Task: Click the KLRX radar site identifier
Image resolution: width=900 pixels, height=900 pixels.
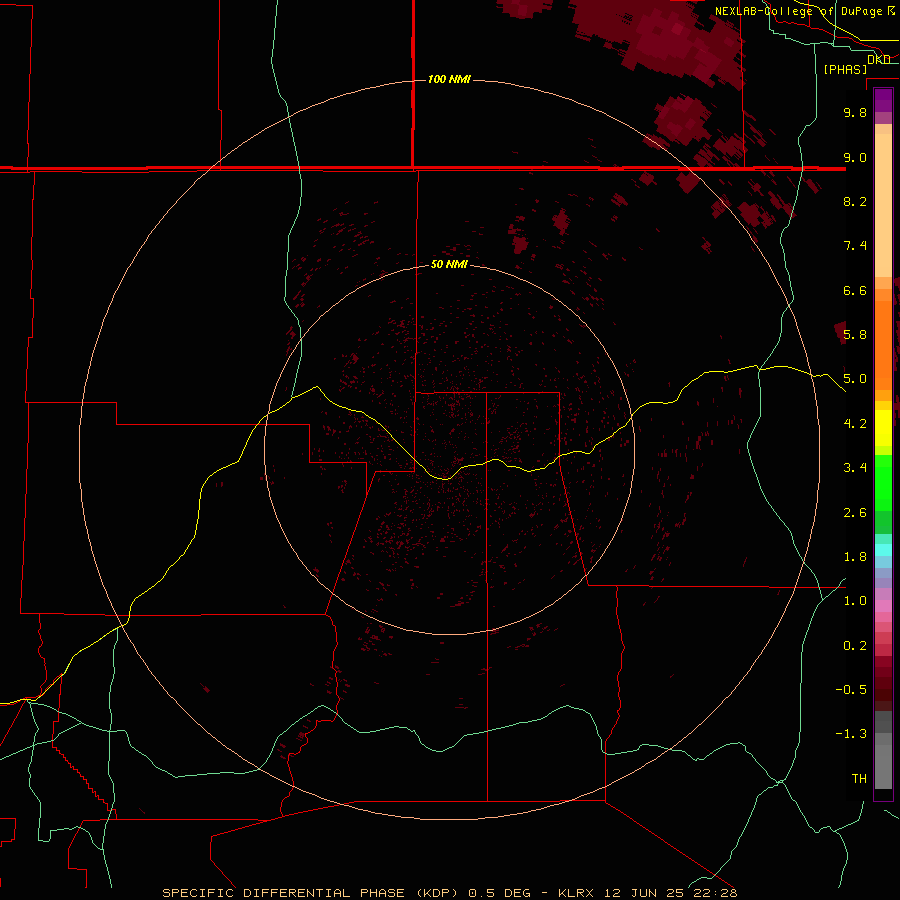Action: pos(577,893)
